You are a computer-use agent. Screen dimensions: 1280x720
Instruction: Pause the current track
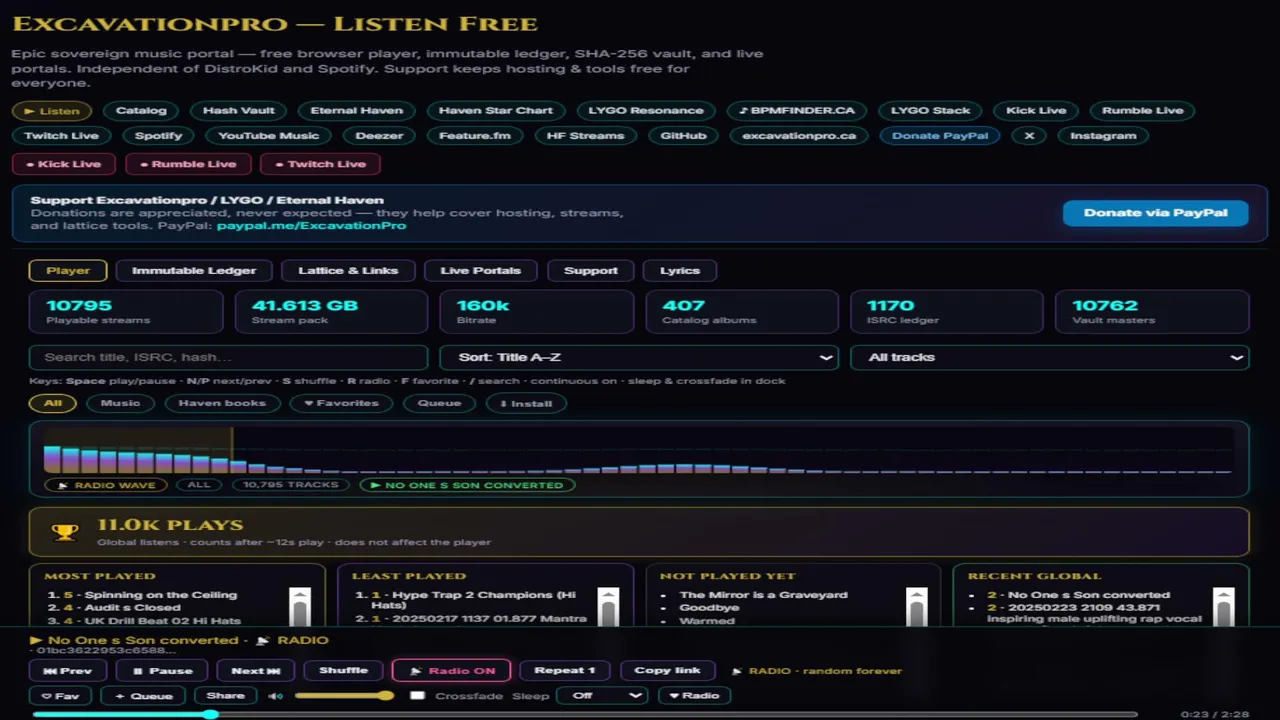[162, 671]
